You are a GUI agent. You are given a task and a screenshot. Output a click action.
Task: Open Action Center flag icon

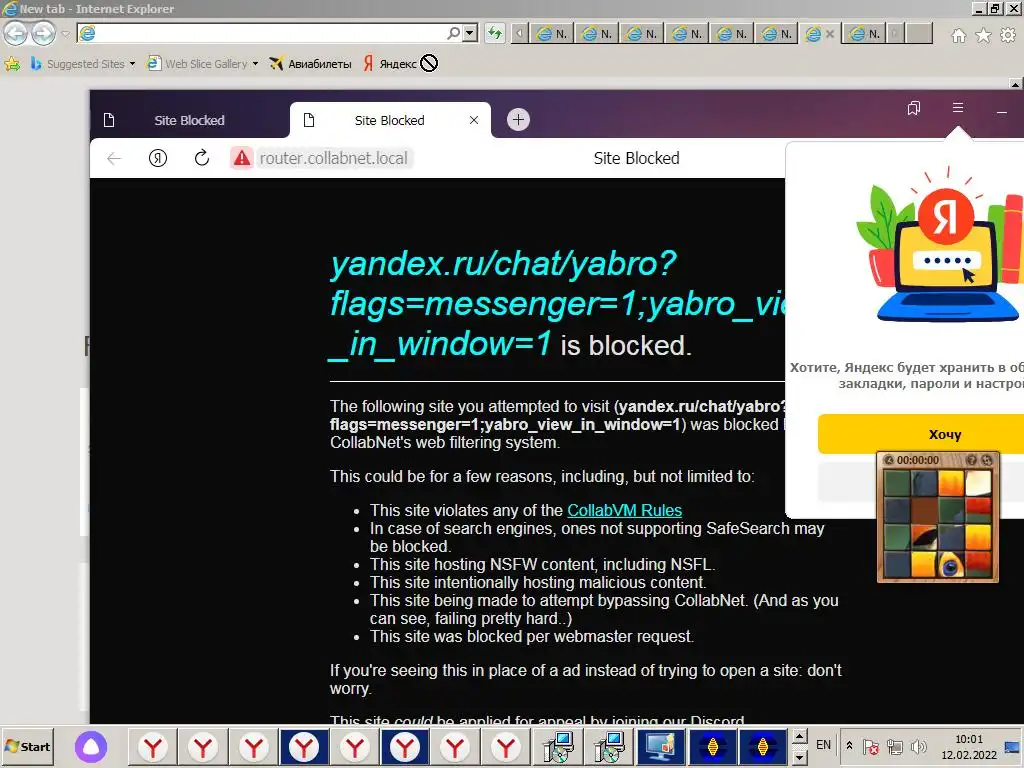870,746
